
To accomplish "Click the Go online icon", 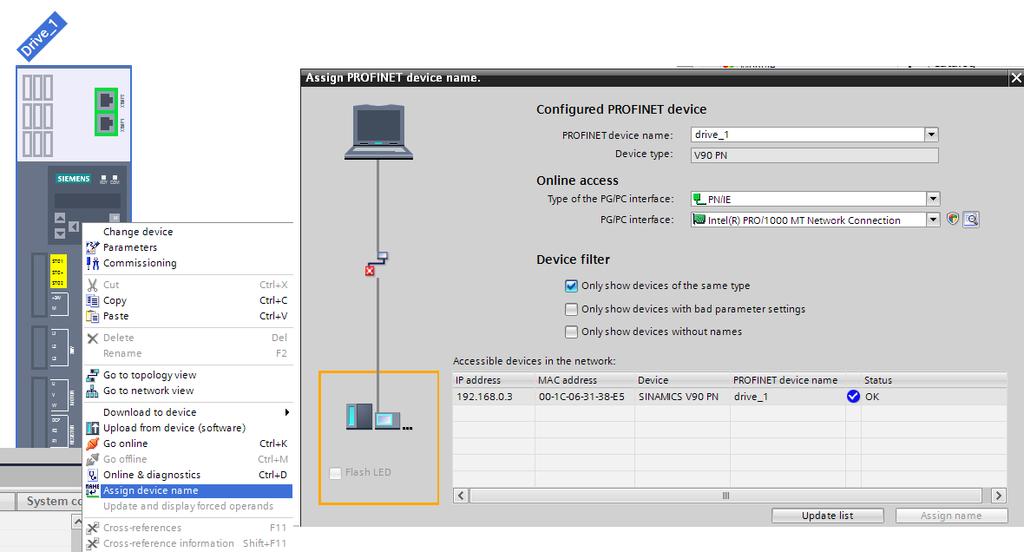I will pos(93,444).
